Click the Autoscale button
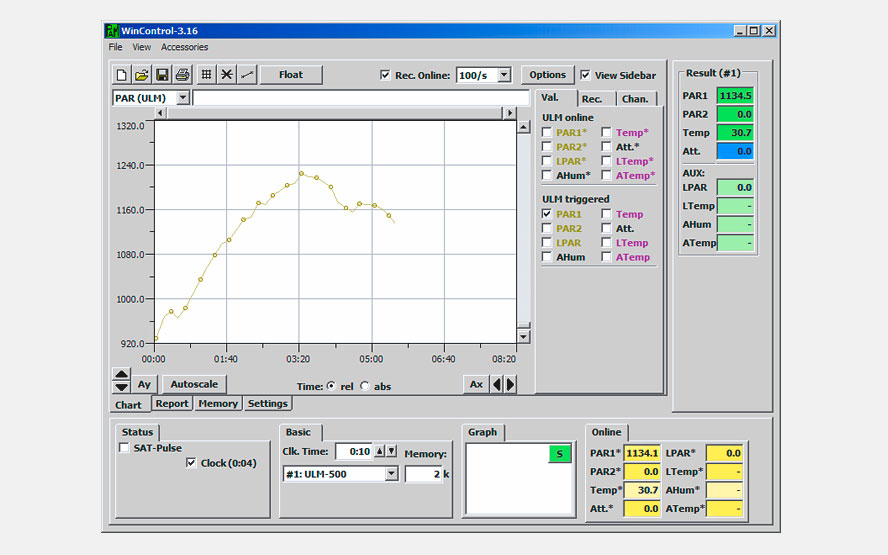Screen dimensions: 888x555 194,385
